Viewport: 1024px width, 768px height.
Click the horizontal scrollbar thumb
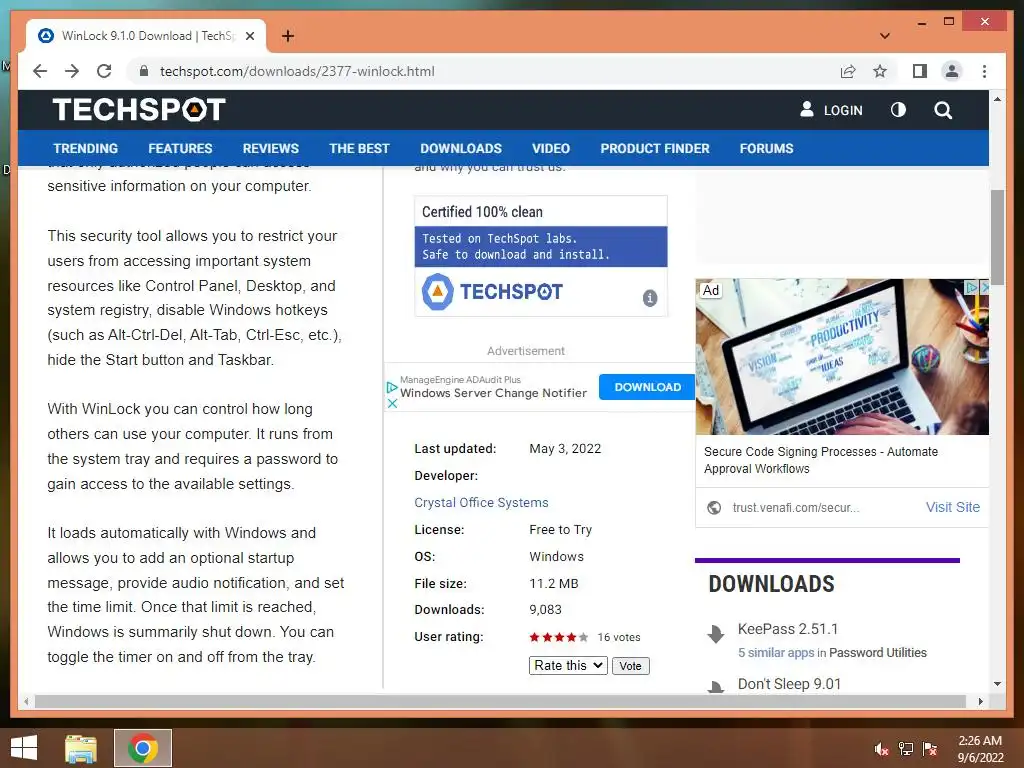500,701
